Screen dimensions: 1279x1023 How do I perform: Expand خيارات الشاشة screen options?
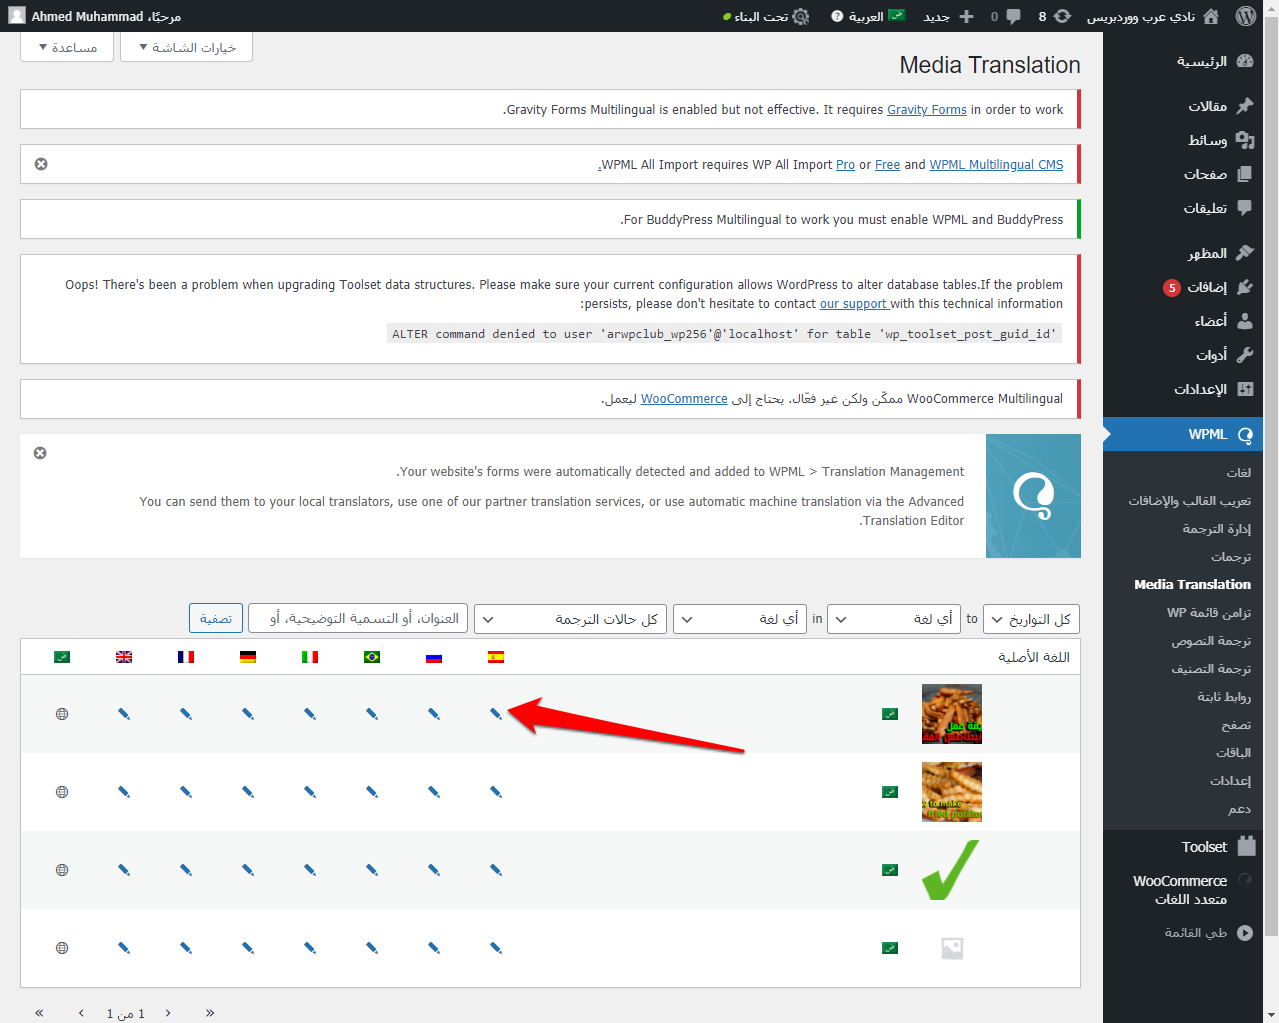point(186,47)
